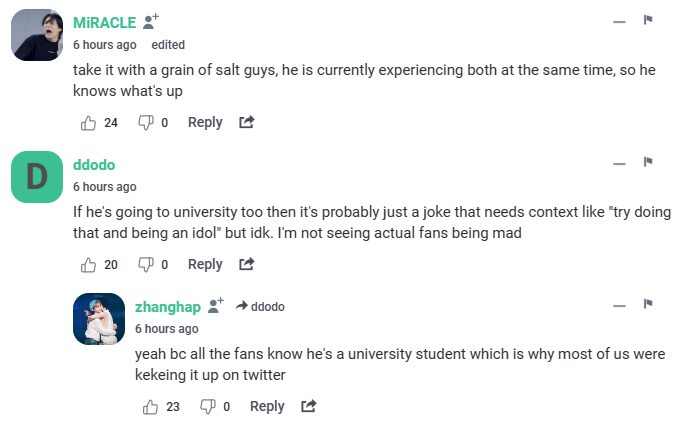This screenshot has width=681, height=423.
Task: Share zhanghap's reply
Action: 308,407
